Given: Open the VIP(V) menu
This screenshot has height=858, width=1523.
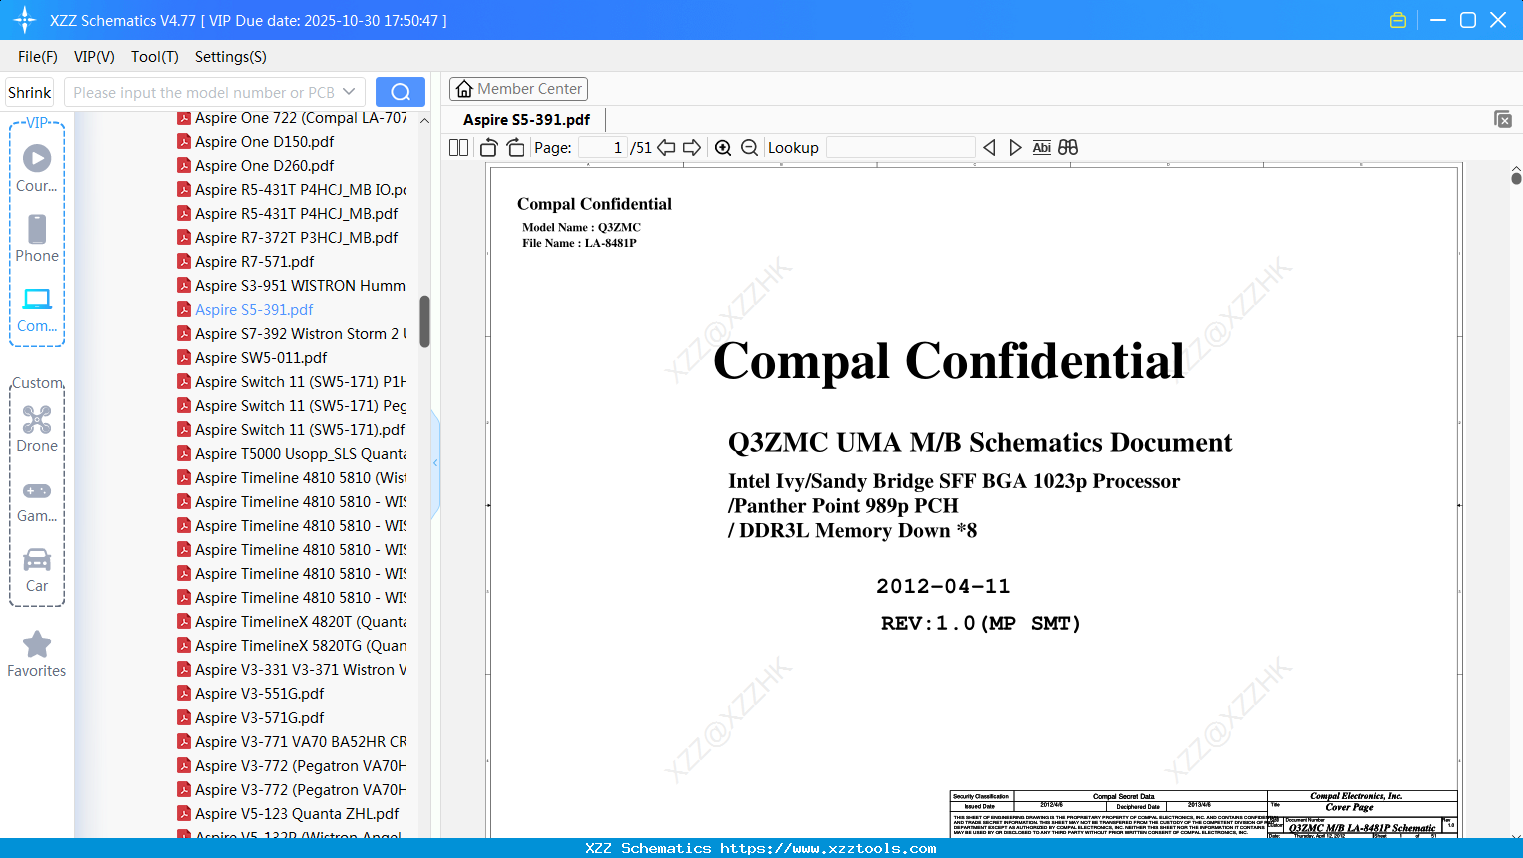Looking at the screenshot, I should click(x=94, y=57).
